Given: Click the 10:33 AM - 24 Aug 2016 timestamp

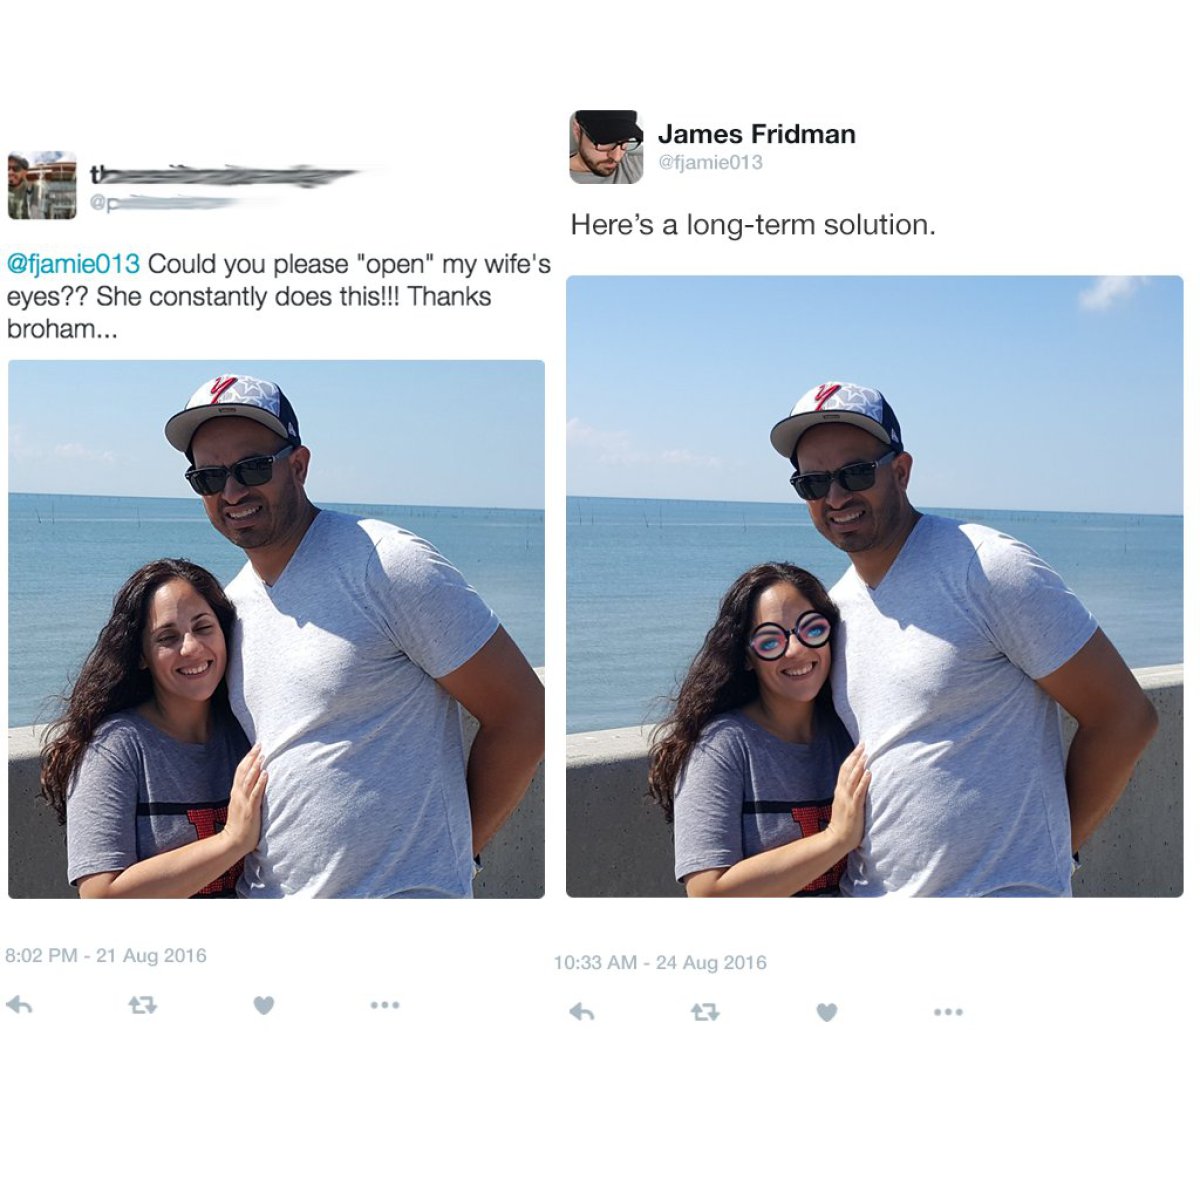Looking at the screenshot, I should coord(660,962).
